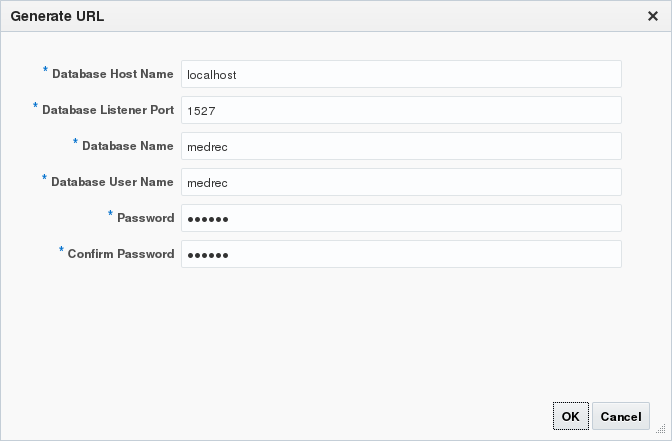Click the Database User Name label
The width and height of the screenshot is (672, 441).
pos(113,182)
